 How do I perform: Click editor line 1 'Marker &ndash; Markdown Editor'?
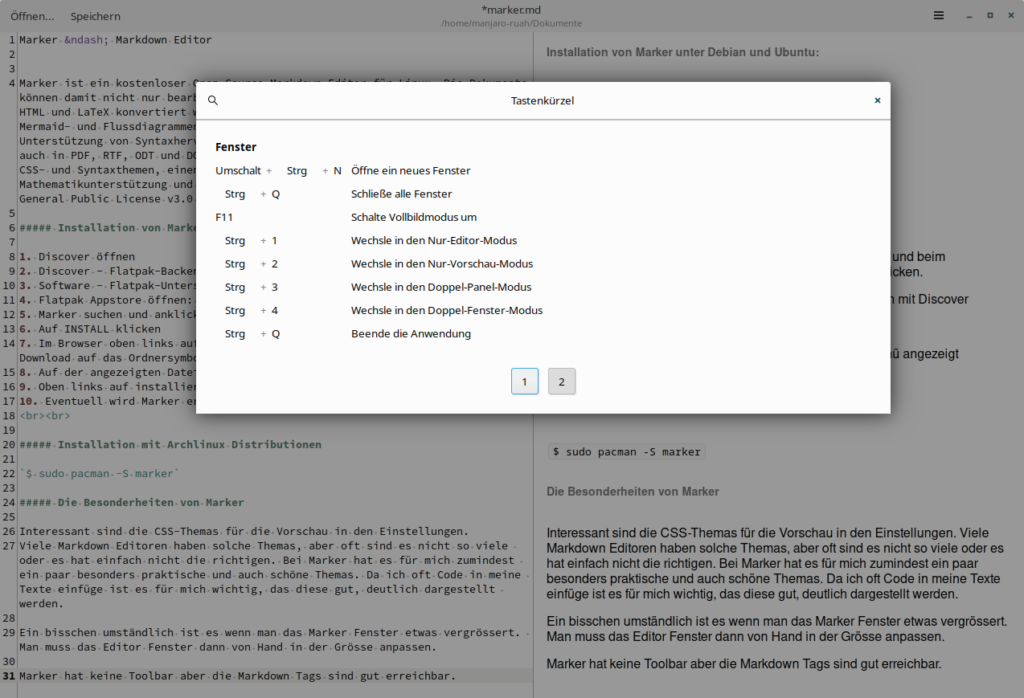tap(116, 40)
